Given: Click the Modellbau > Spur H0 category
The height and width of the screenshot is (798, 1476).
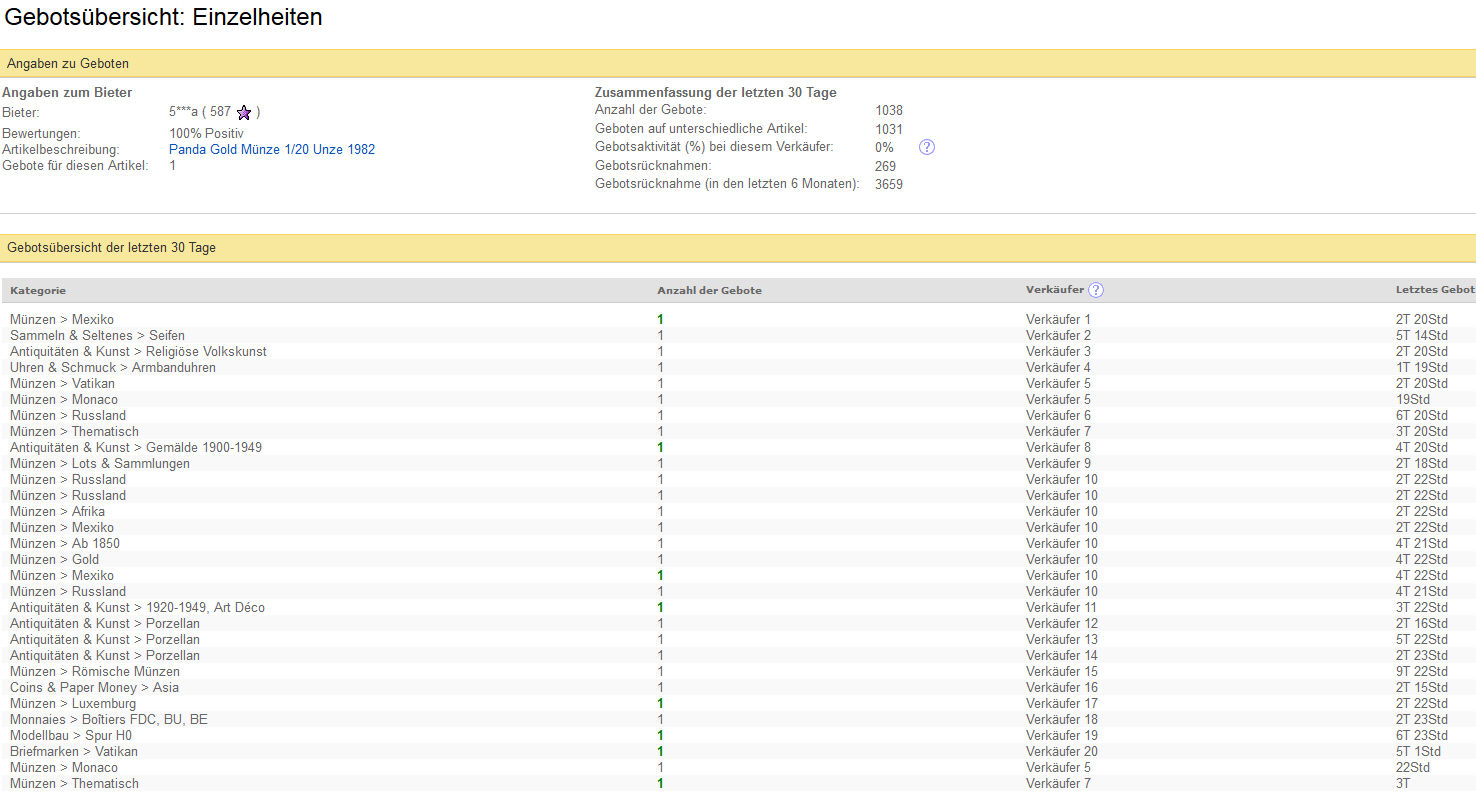Looking at the screenshot, I should click(70, 735).
